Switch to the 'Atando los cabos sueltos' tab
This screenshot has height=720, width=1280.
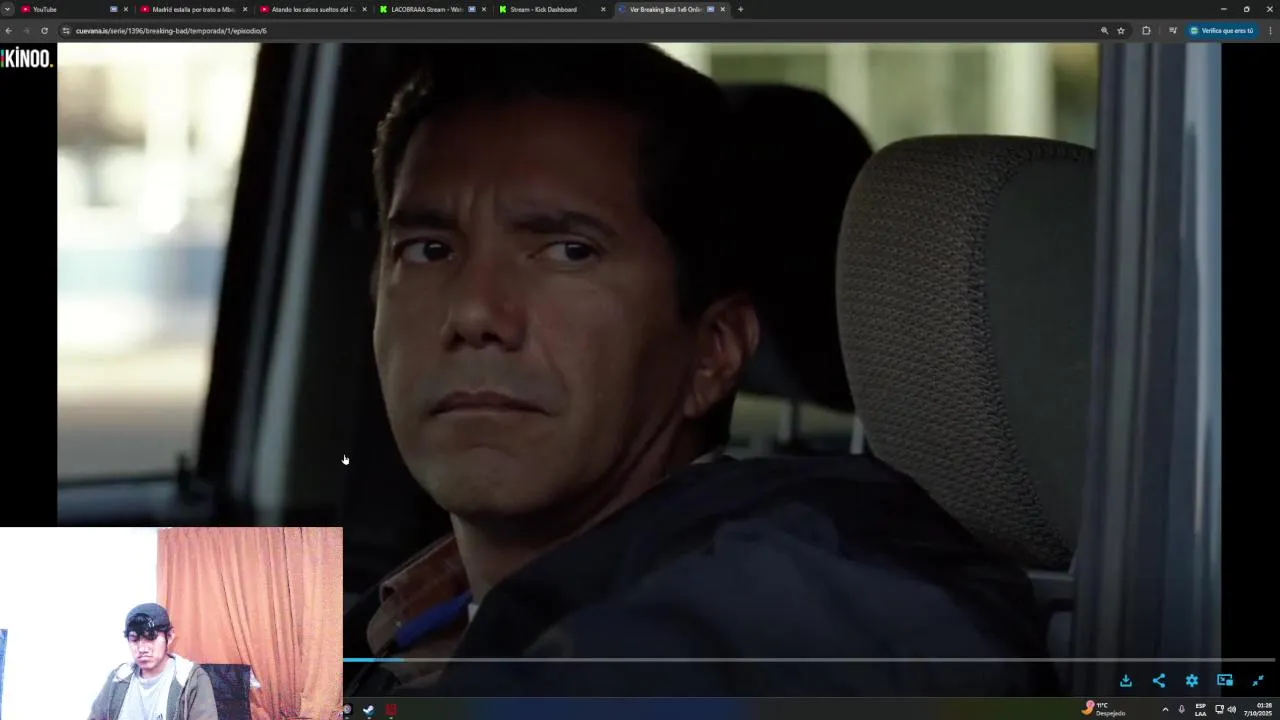tap(313, 9)
